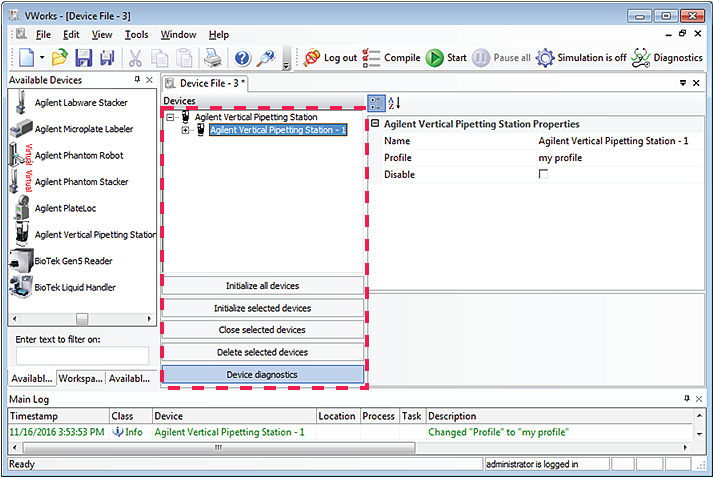Click Initialize all devices button
Viewport: 713px width, 477px height.
tap(262, 286)
